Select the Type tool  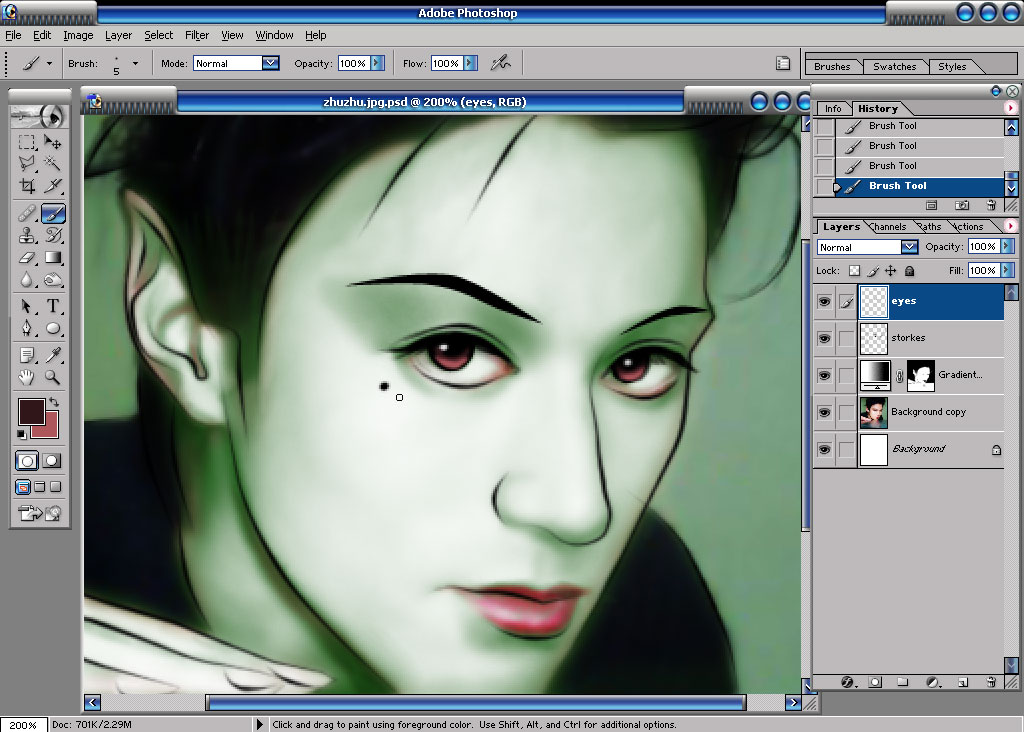pyautogui.click(x=53, y=306)
